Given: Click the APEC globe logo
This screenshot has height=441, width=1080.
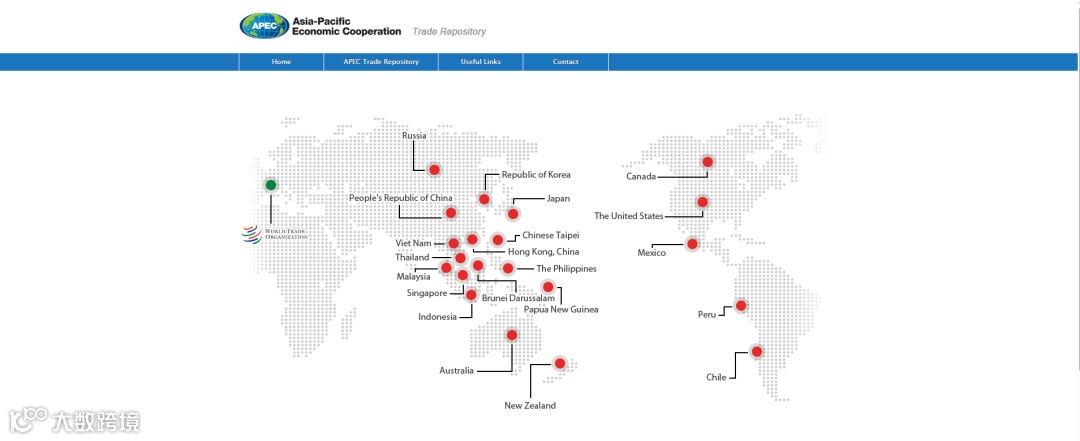Looking at the screenshot, I should (x=264, y=25).
